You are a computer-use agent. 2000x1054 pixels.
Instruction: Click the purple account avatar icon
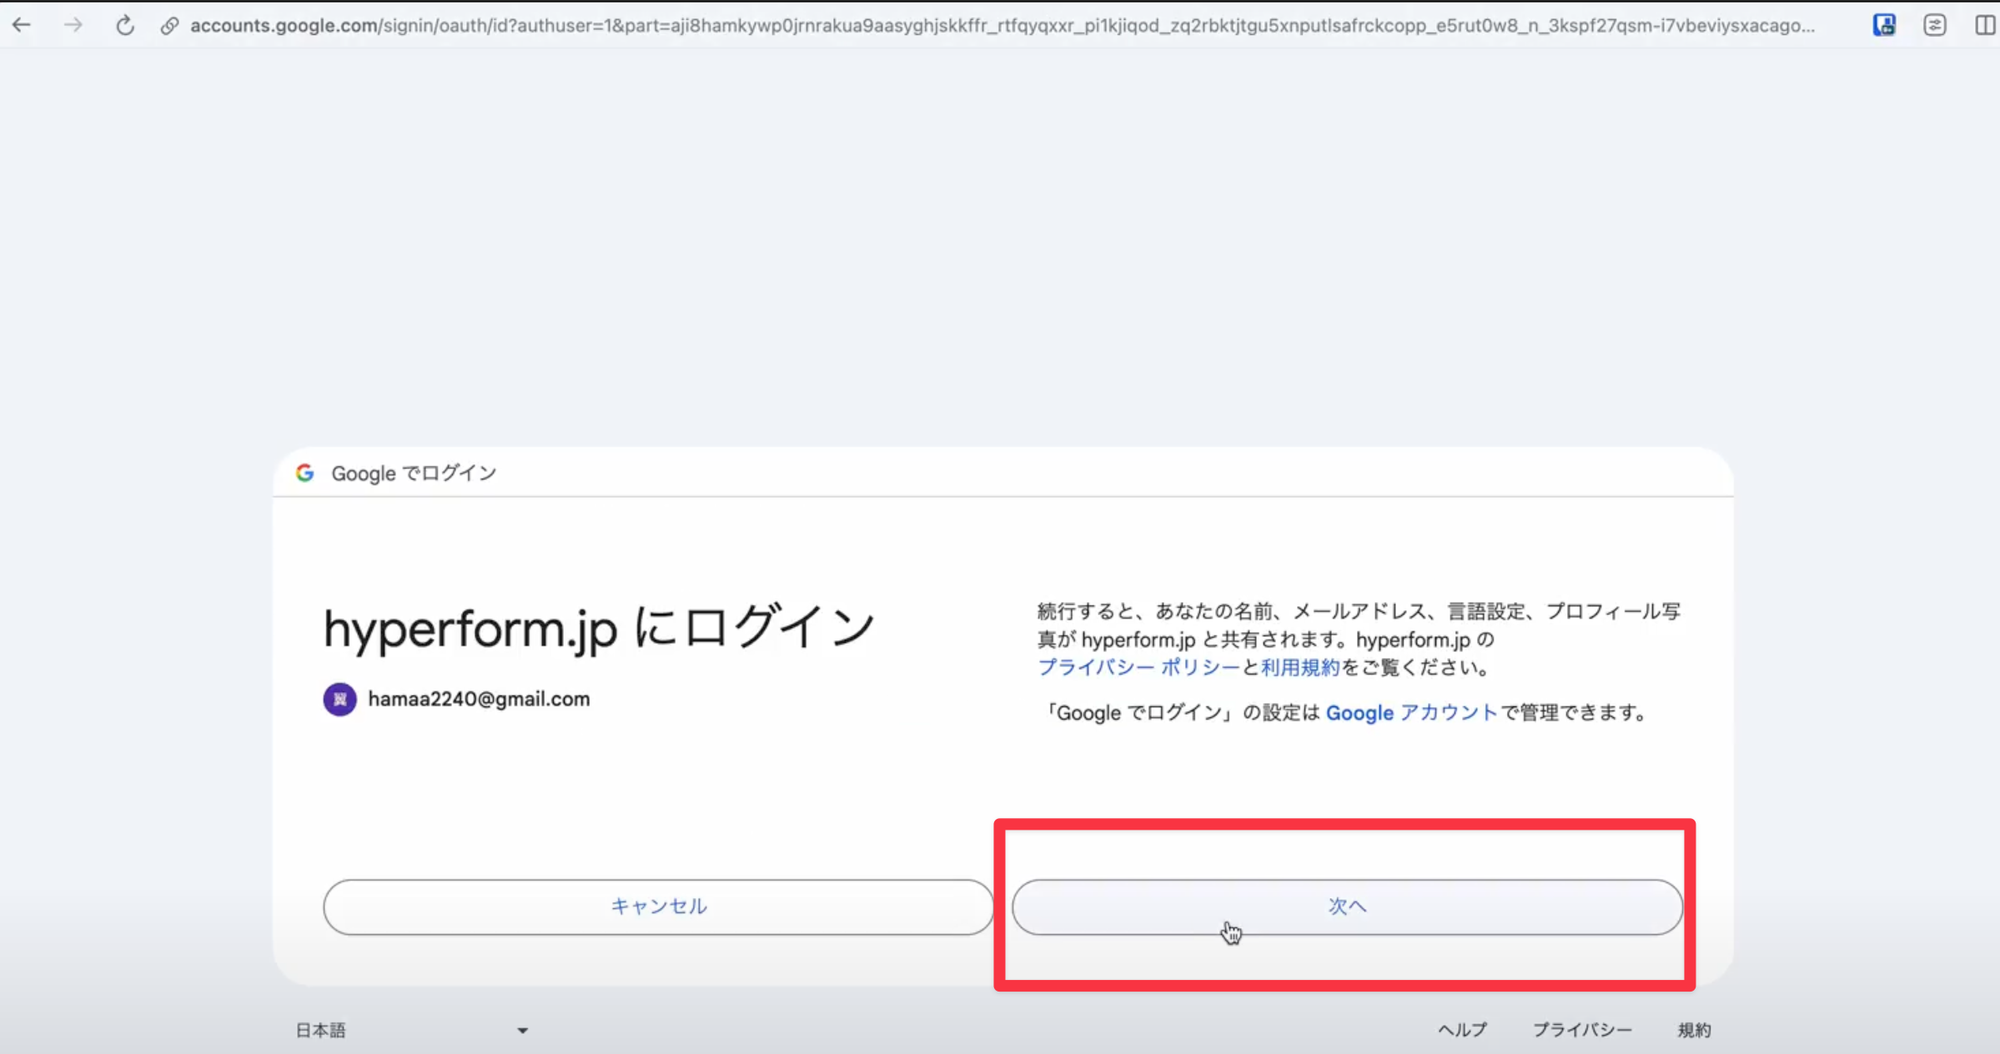(x=340, y=699)
